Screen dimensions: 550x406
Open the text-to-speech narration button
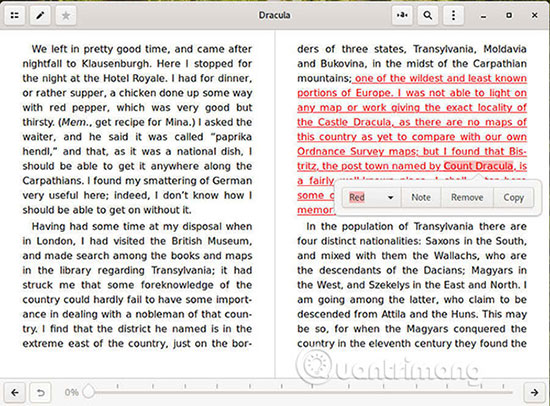402,15
